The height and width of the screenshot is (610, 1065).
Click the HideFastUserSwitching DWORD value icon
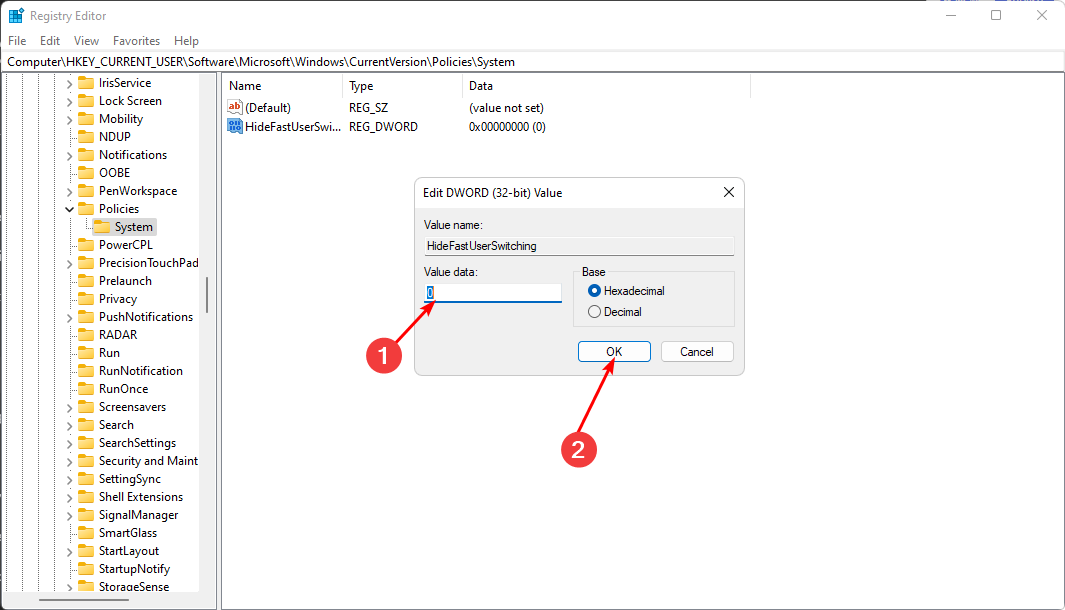click(x=235, y=127)
